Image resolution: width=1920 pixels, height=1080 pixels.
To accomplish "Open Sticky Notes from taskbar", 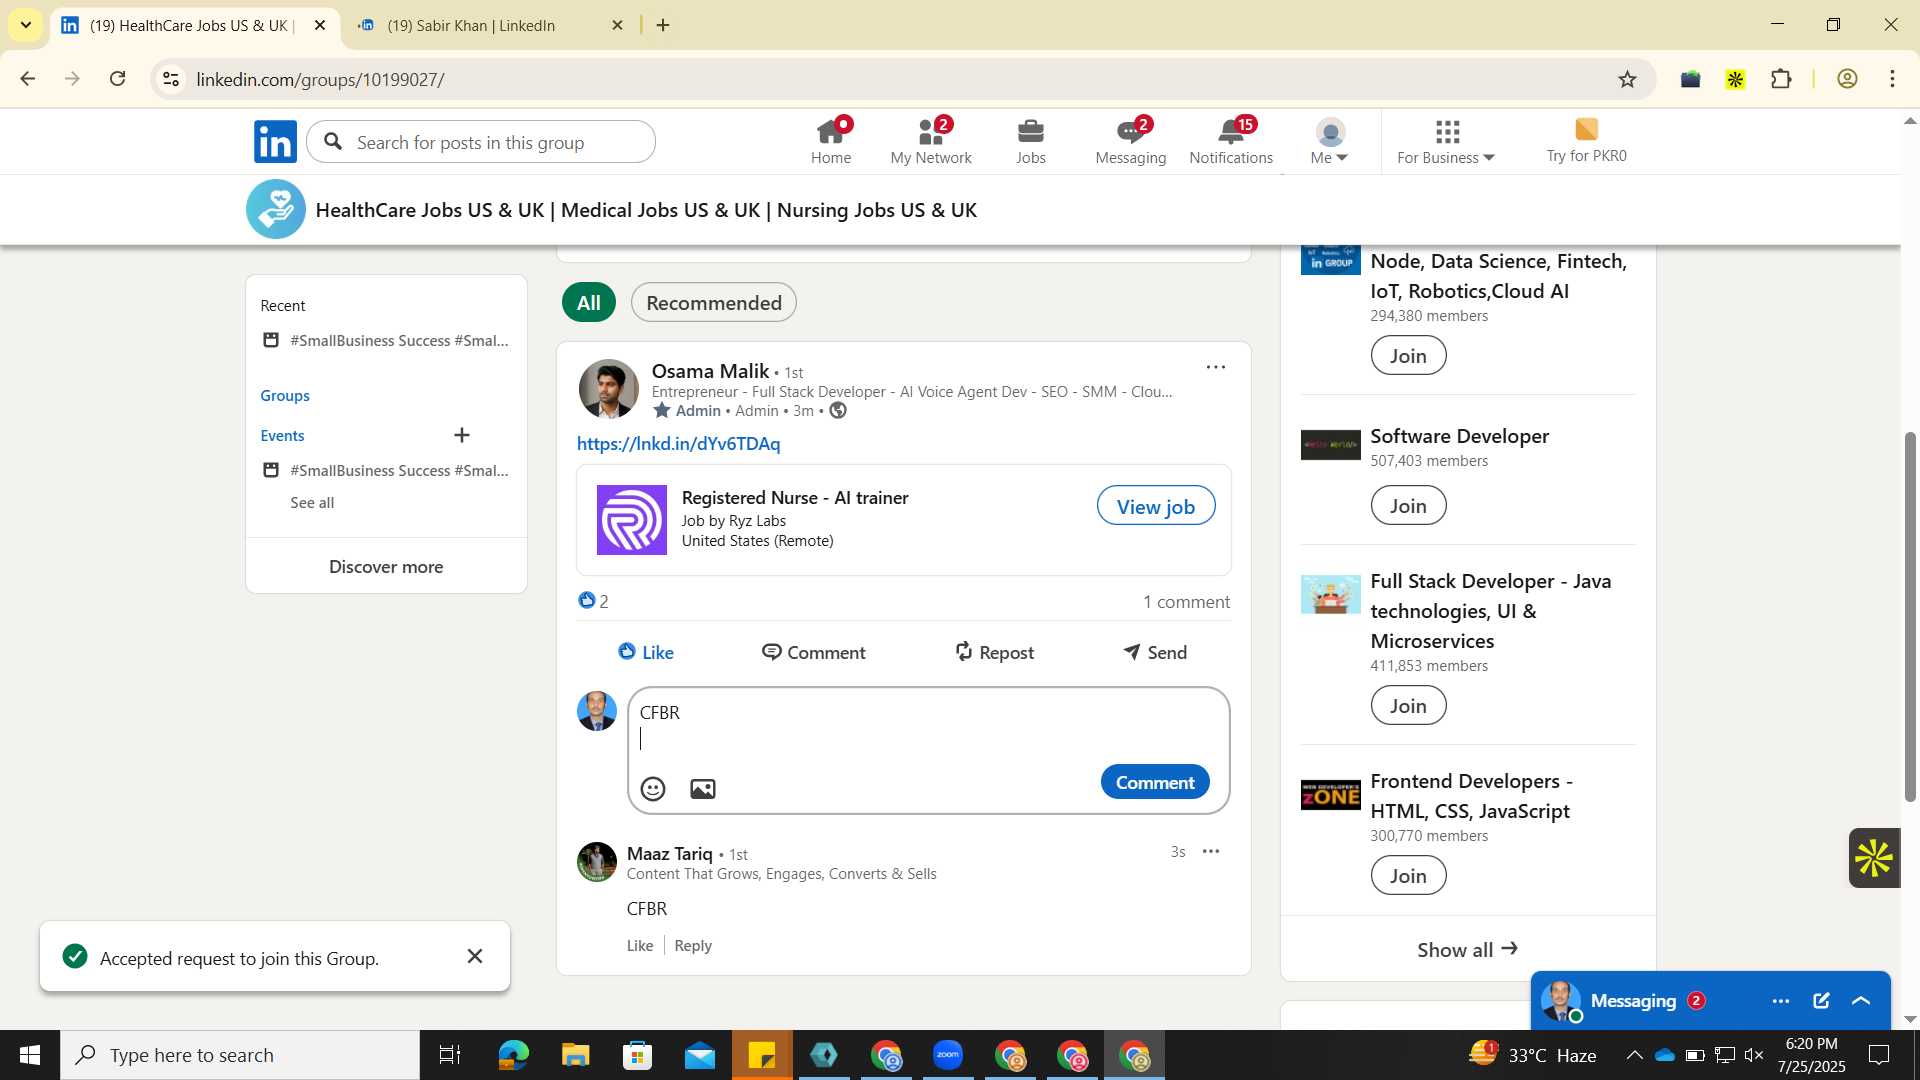I will (762, 1055).
